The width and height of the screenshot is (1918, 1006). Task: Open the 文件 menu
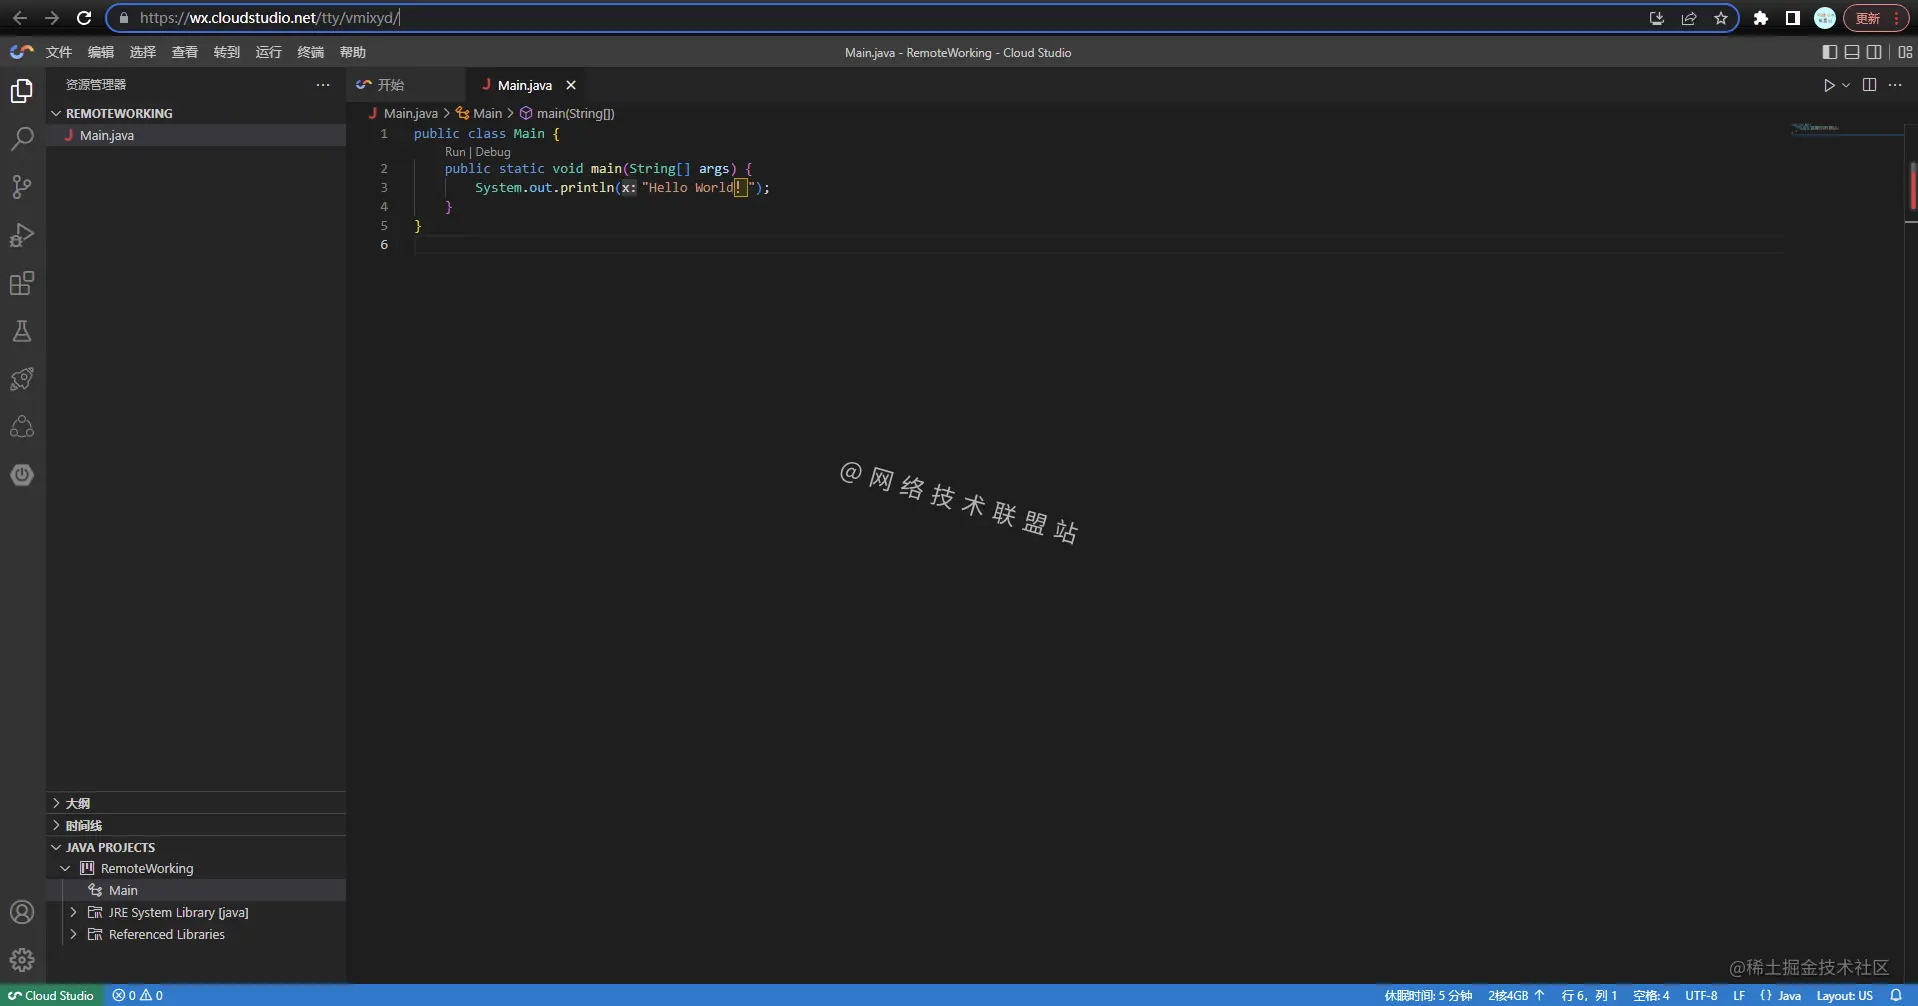tap(59, 52)
